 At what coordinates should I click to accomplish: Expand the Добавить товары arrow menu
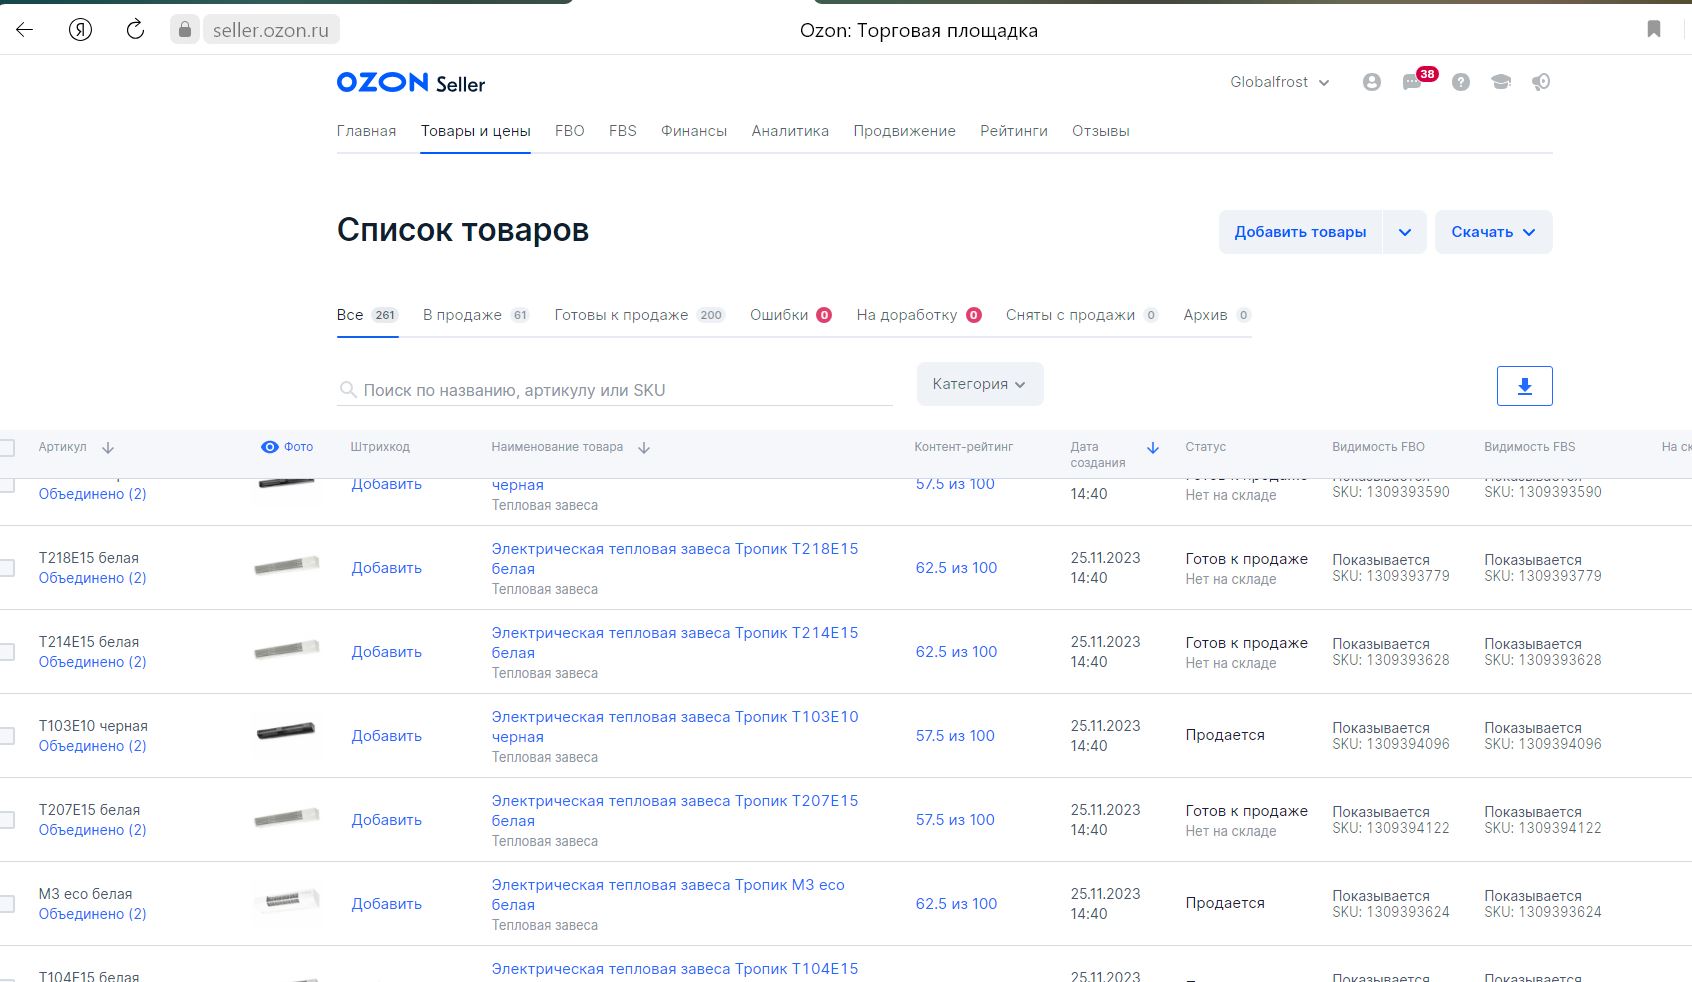point(1405,232)
